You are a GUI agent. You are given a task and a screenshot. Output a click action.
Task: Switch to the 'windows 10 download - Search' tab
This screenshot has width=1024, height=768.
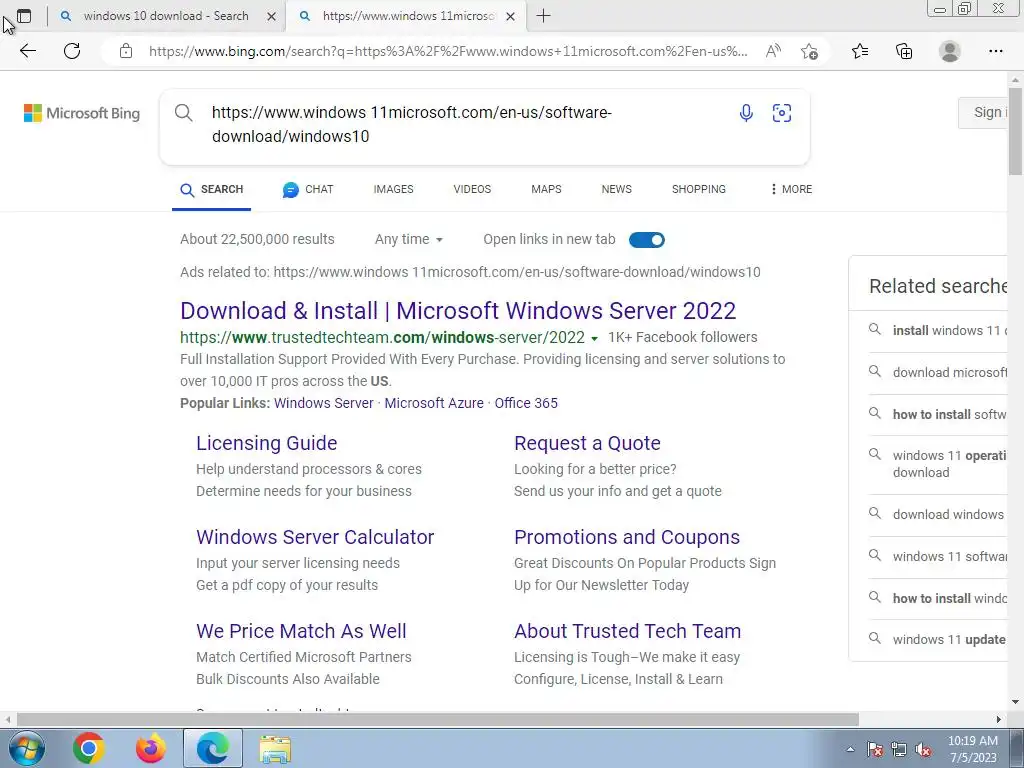tap(167, 16)
